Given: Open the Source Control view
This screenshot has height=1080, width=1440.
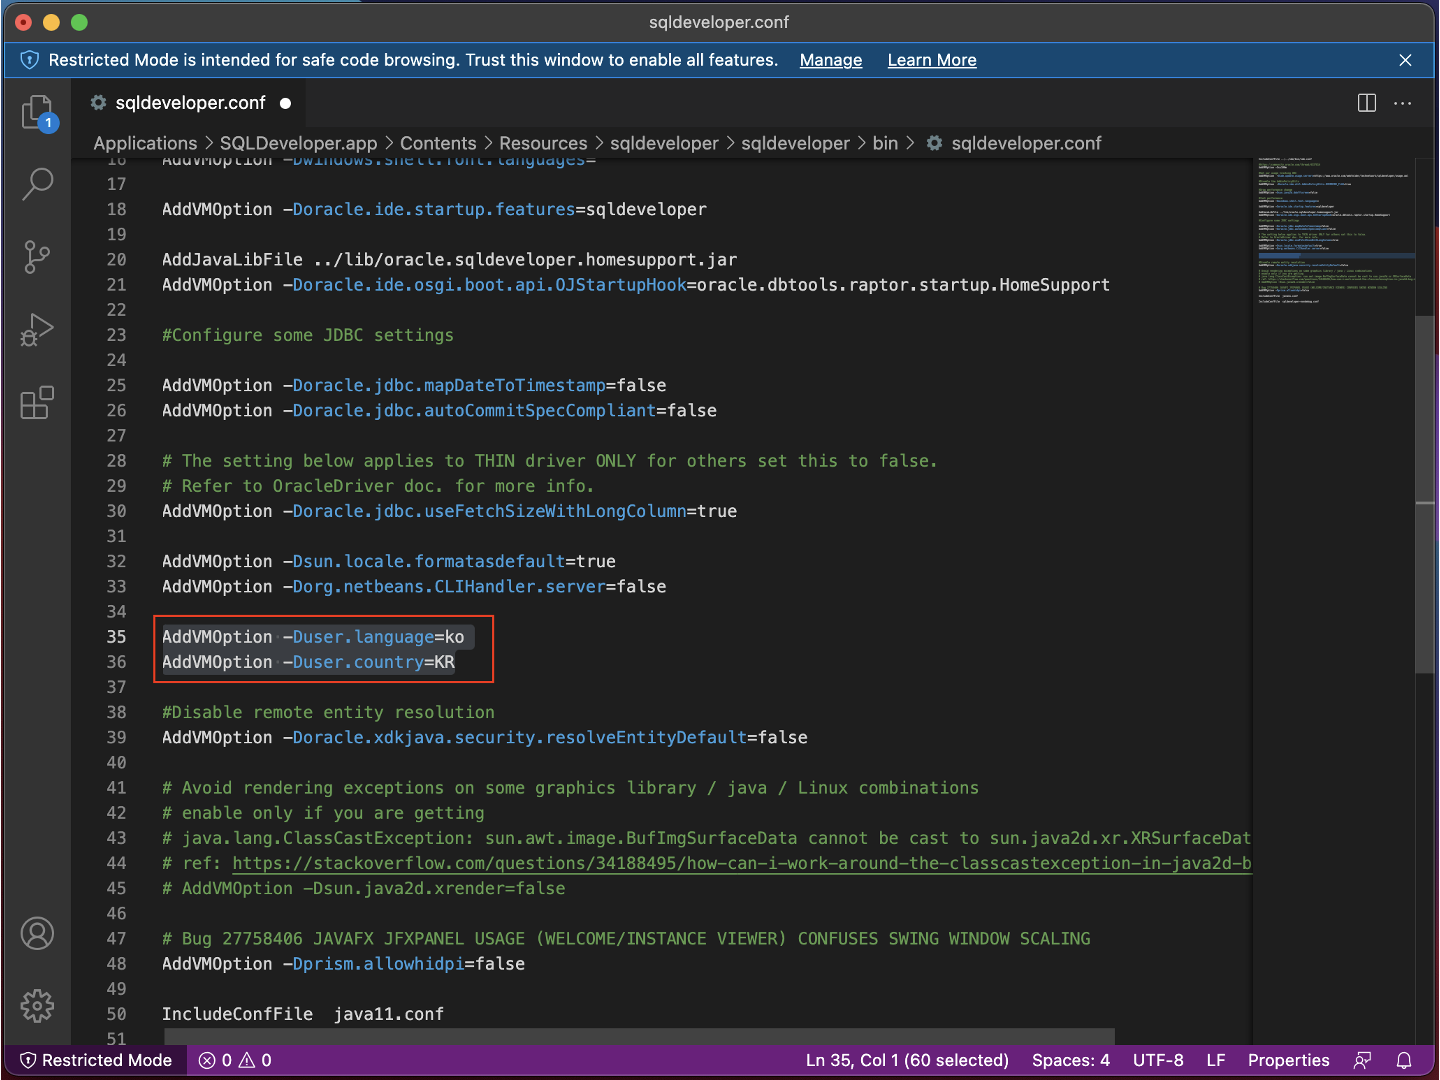Looking at the screenshot, I should pos(37,257).
